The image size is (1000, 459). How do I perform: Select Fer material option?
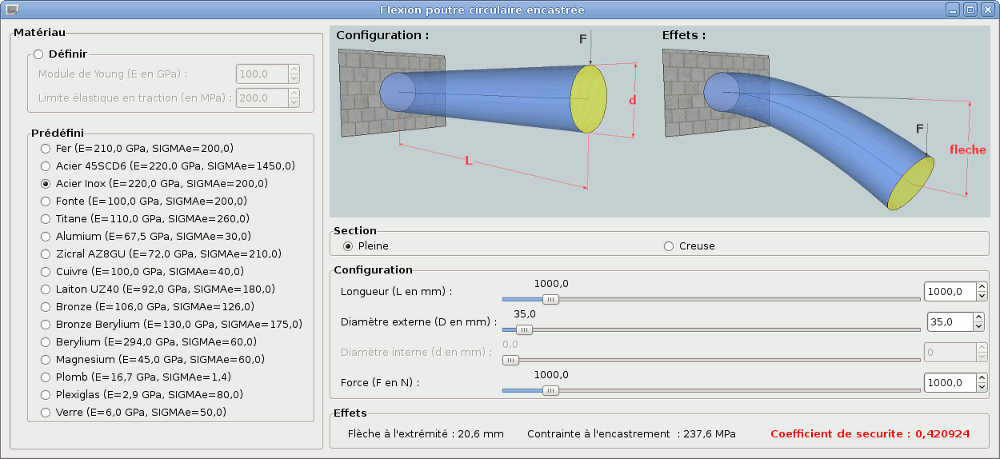pos(45,149)
